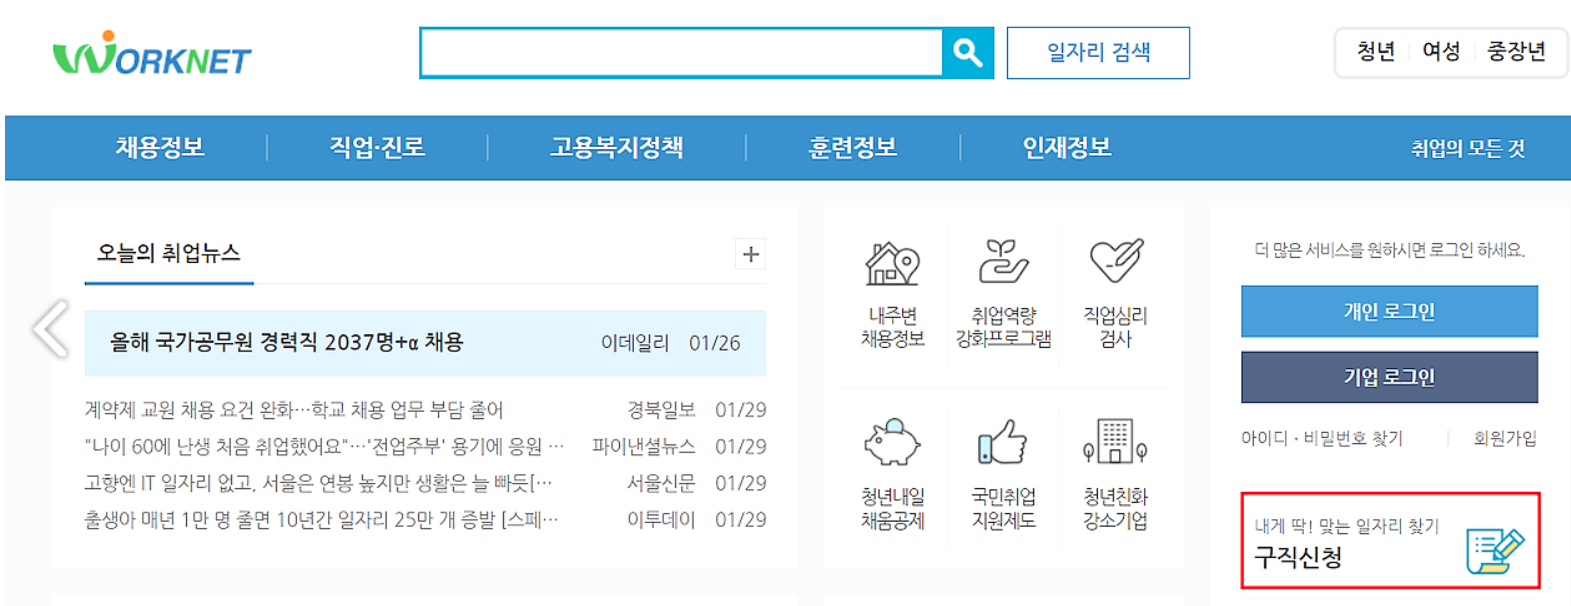
Task: Click source label 이투데이
Action: pos(661,520)
